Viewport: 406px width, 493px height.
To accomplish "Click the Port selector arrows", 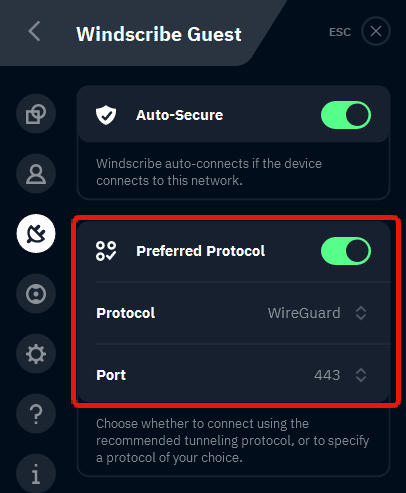I will point(361,375).
